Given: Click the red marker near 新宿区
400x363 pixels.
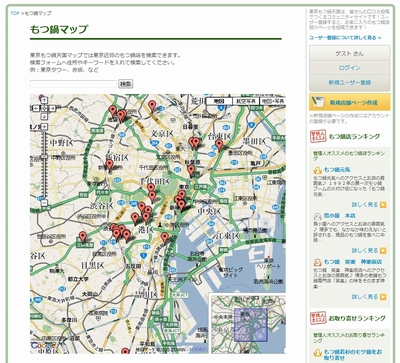Looking at the screenshot, I should pyautogui.click(x=109, y=164).
